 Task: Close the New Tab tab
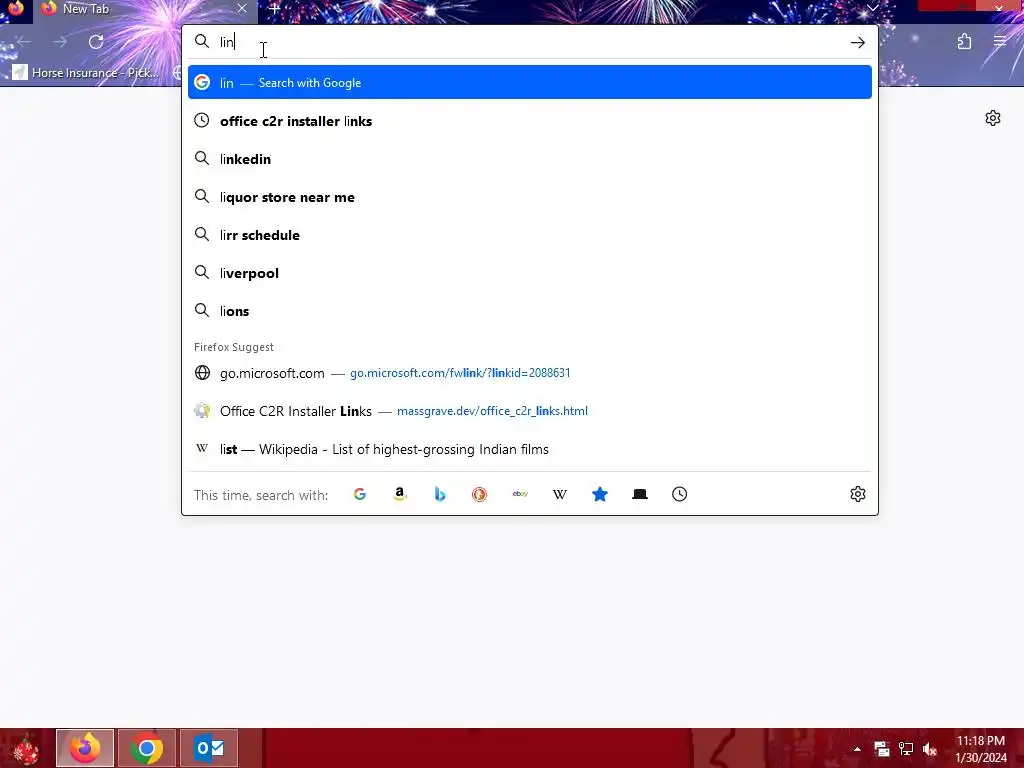tap(242, 8)
